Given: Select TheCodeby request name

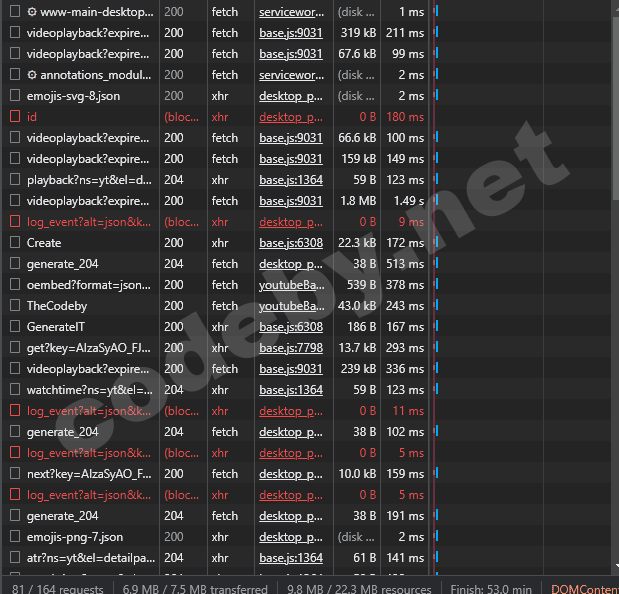Looking at the screenshot, I should pyautogui.click(x=57, y=306).
